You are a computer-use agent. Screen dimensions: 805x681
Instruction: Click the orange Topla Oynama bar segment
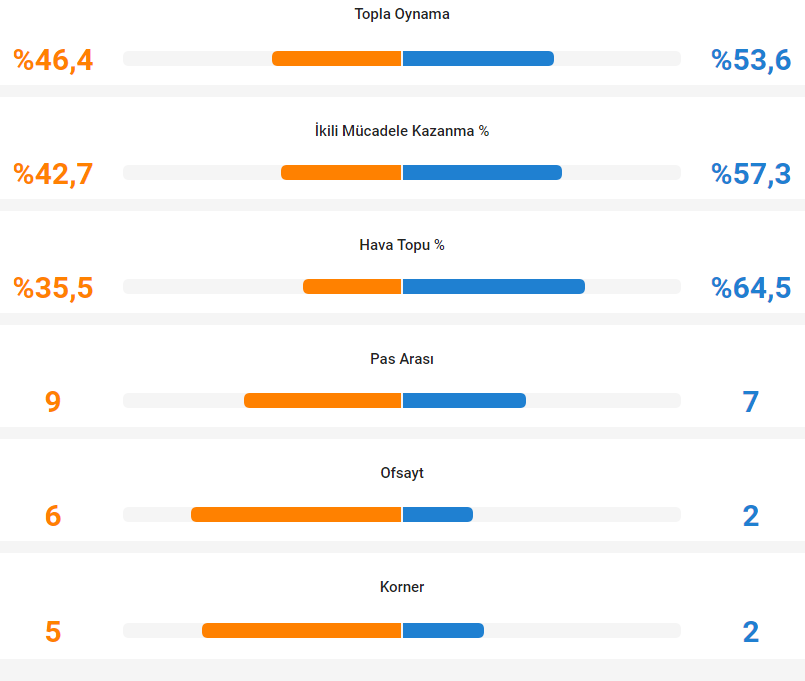(x=337, y=58)
